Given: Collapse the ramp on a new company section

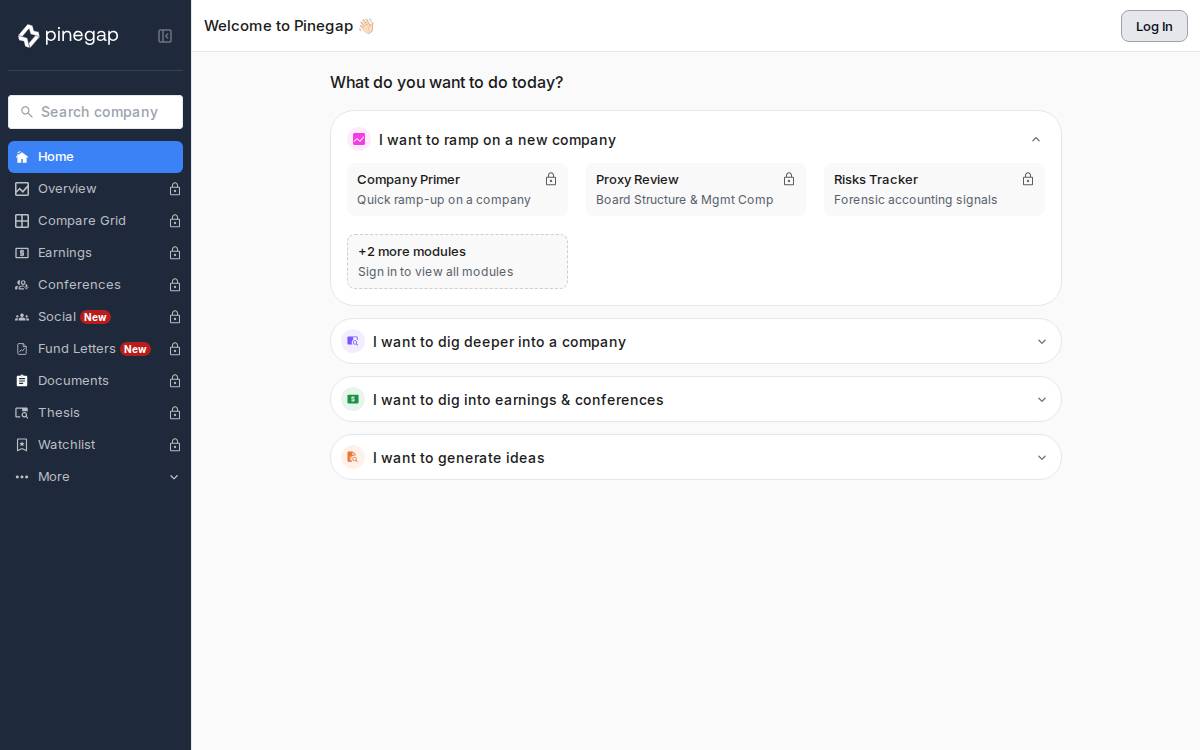Looking at the screenshot, I should pyautogui.click(x=1036, y=140).
